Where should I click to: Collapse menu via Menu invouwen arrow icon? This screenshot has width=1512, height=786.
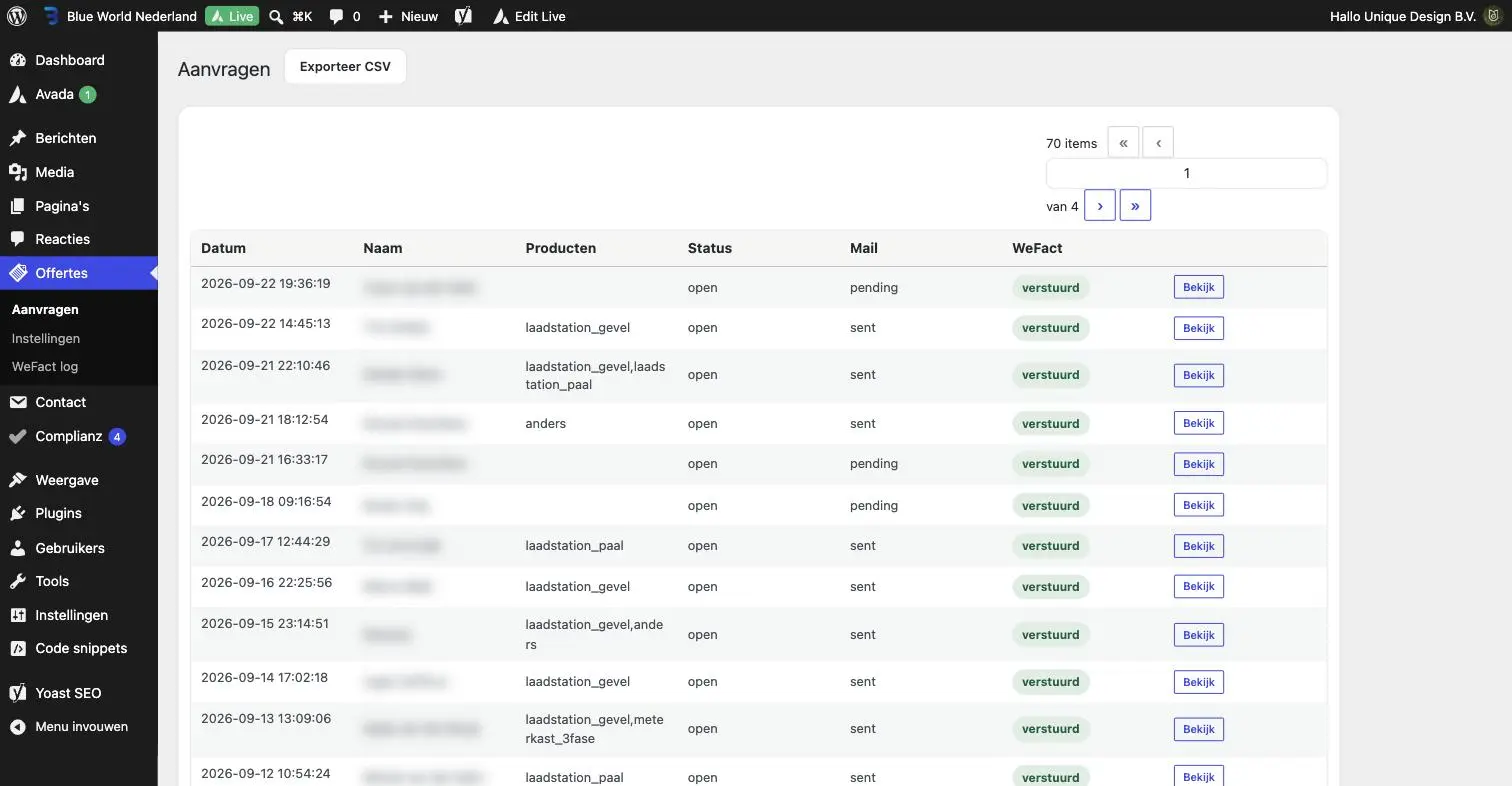tap(17, 727)
